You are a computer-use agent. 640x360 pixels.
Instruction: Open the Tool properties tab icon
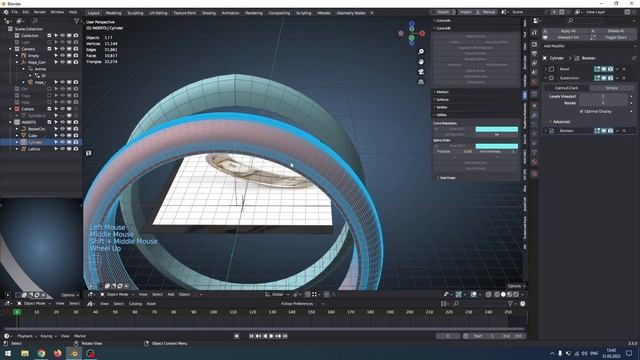tap(534, 33)
